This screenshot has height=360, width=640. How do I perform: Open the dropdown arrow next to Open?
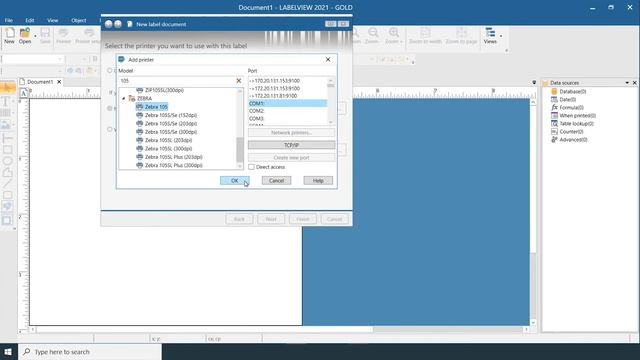point(35,36)
